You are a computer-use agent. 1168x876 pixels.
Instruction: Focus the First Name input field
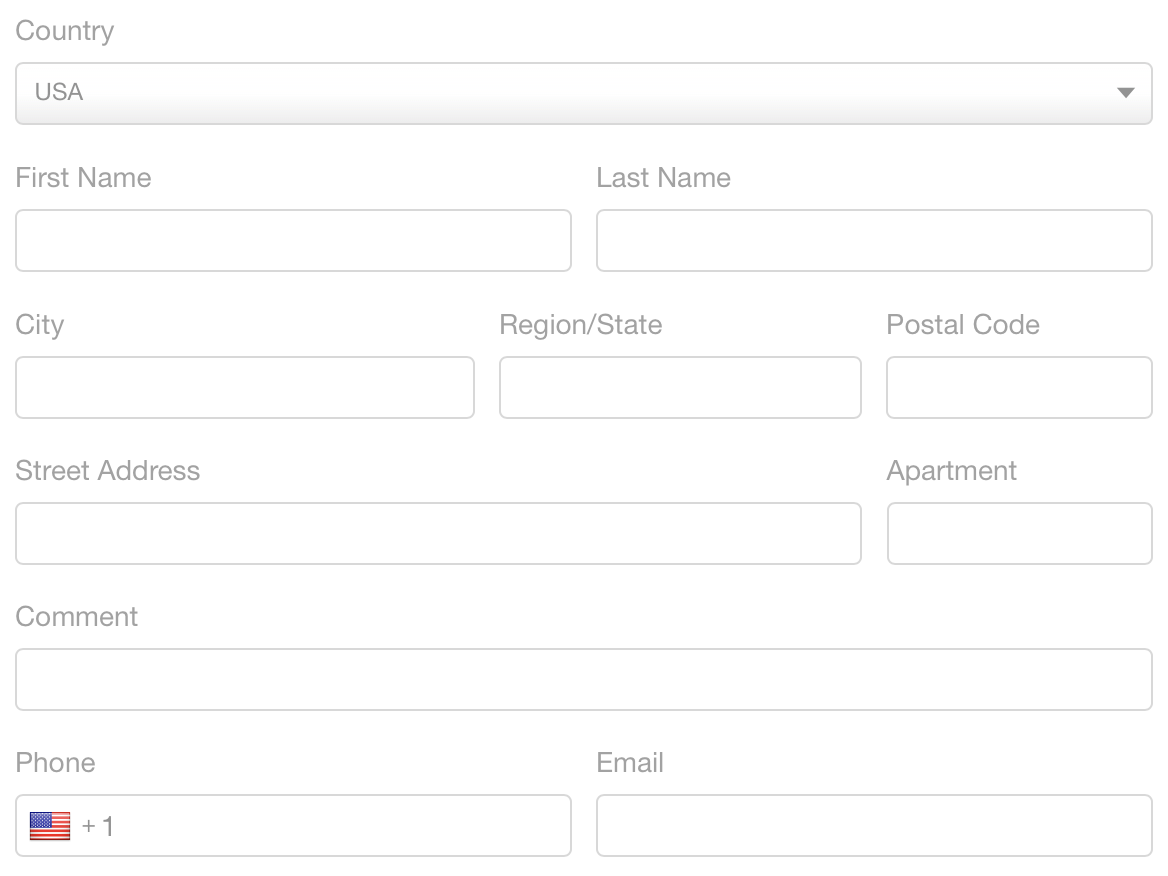293,240
